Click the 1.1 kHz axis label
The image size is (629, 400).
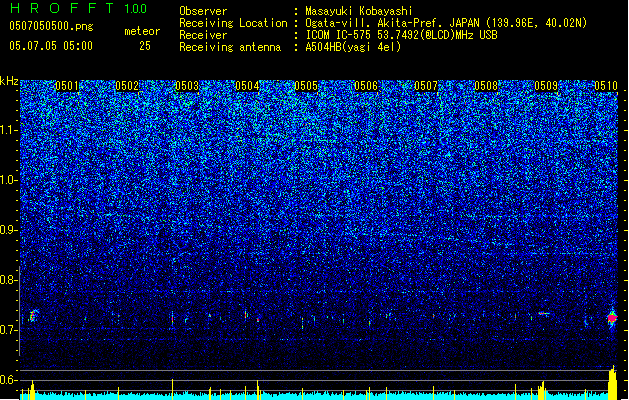8,130
